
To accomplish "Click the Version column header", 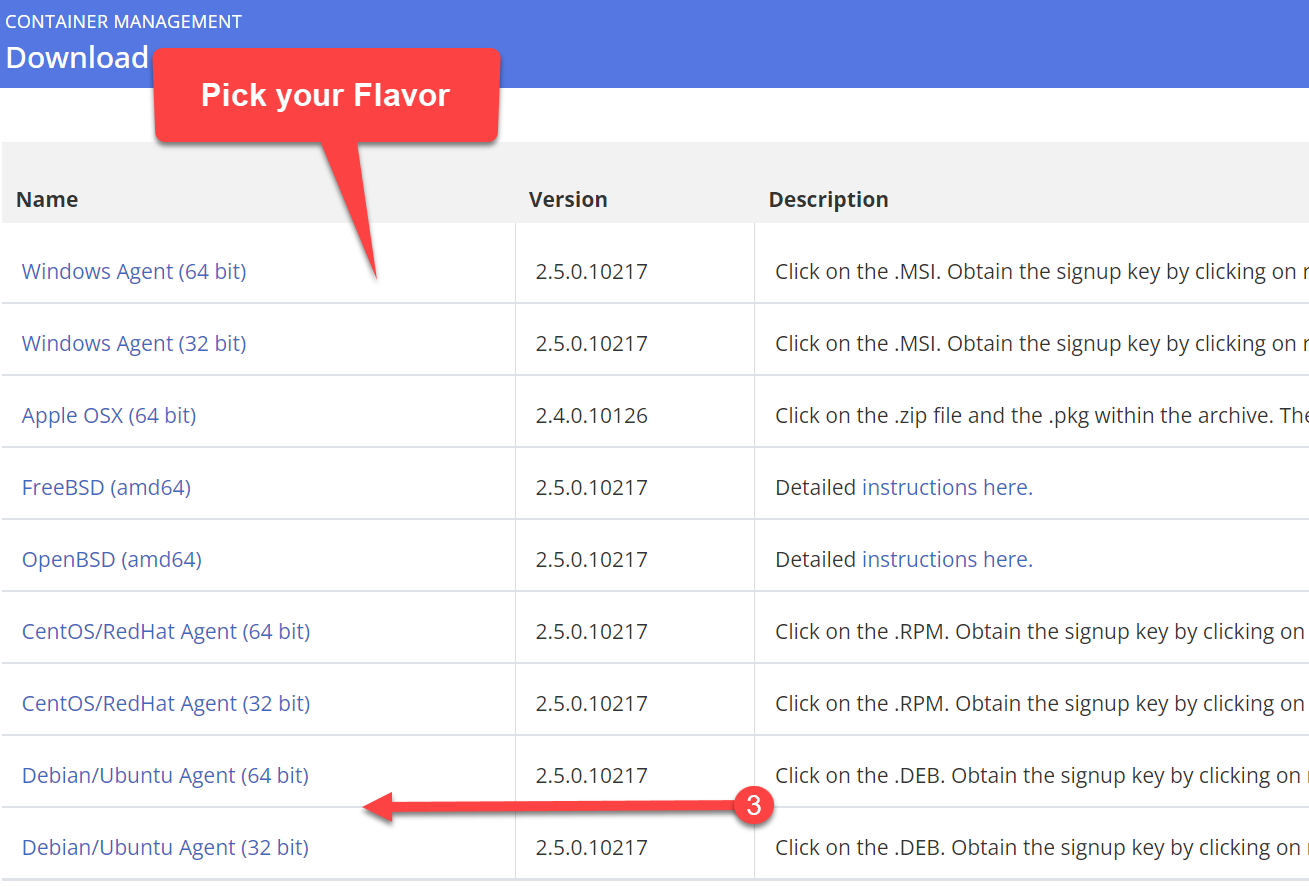I will (x=568, y=199).
